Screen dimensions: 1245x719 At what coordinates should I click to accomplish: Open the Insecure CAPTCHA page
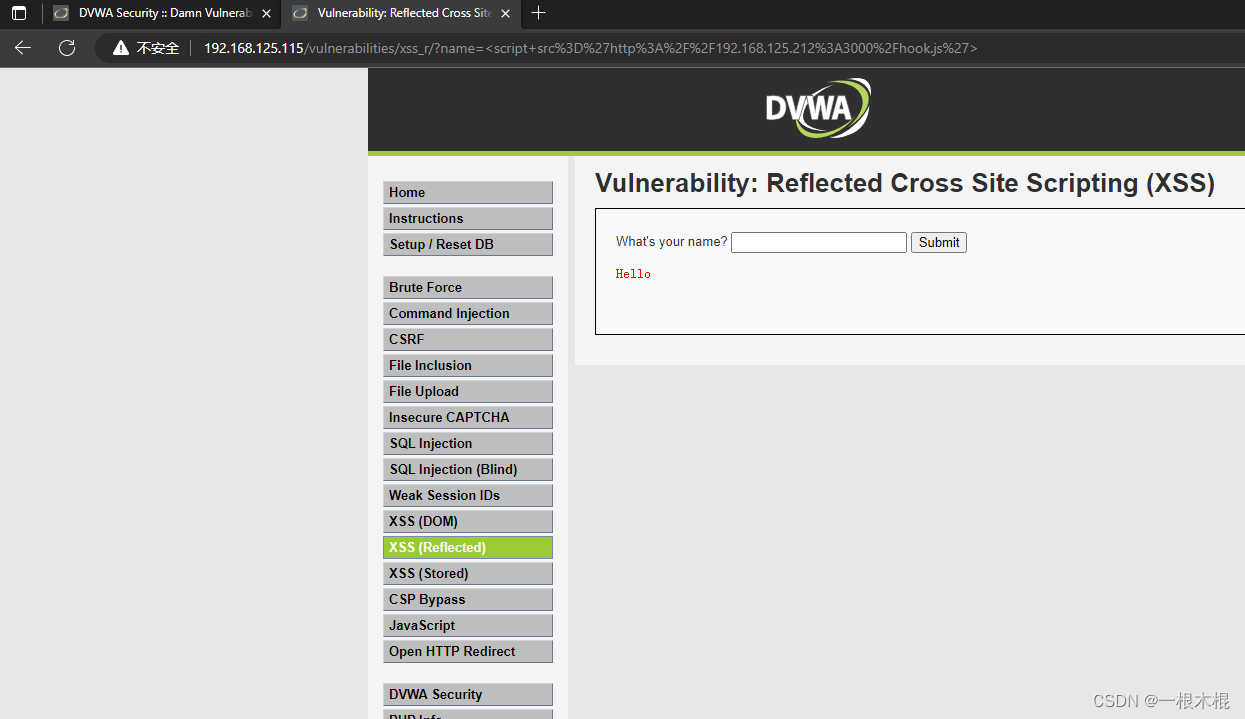click(468, 417)
